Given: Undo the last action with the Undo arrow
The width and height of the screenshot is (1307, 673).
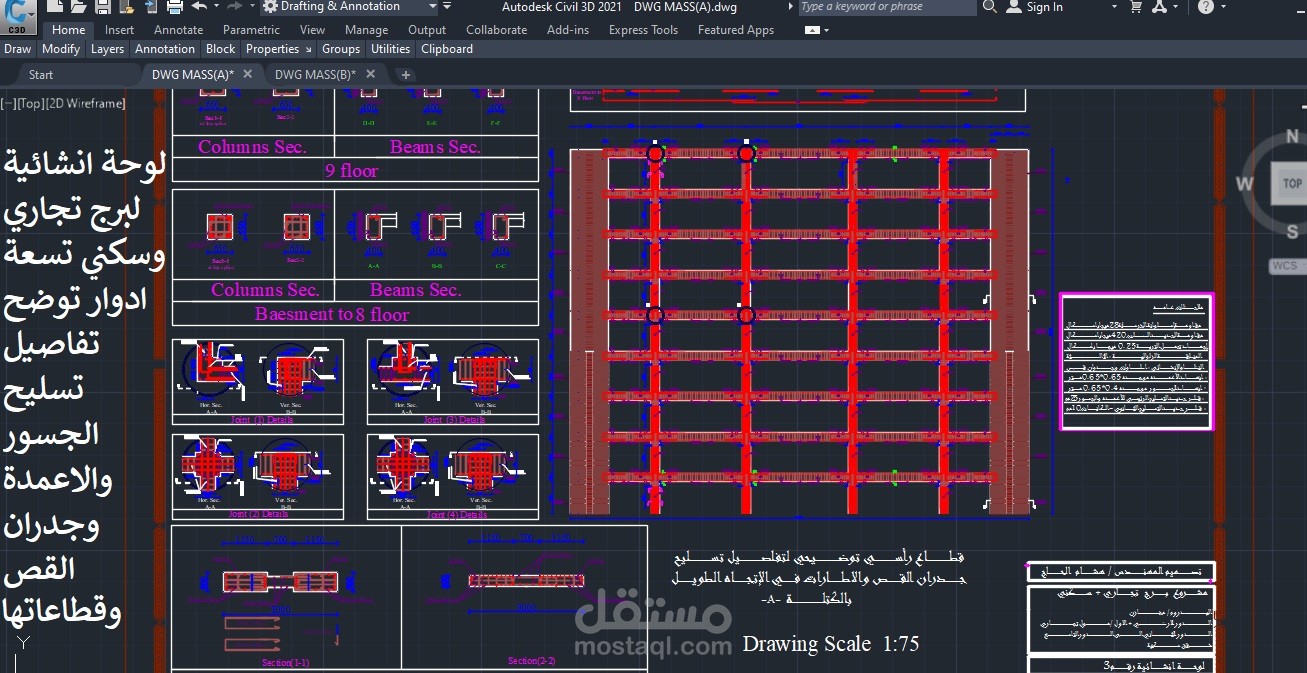Looking at the screenshot, I should [198, 8].
